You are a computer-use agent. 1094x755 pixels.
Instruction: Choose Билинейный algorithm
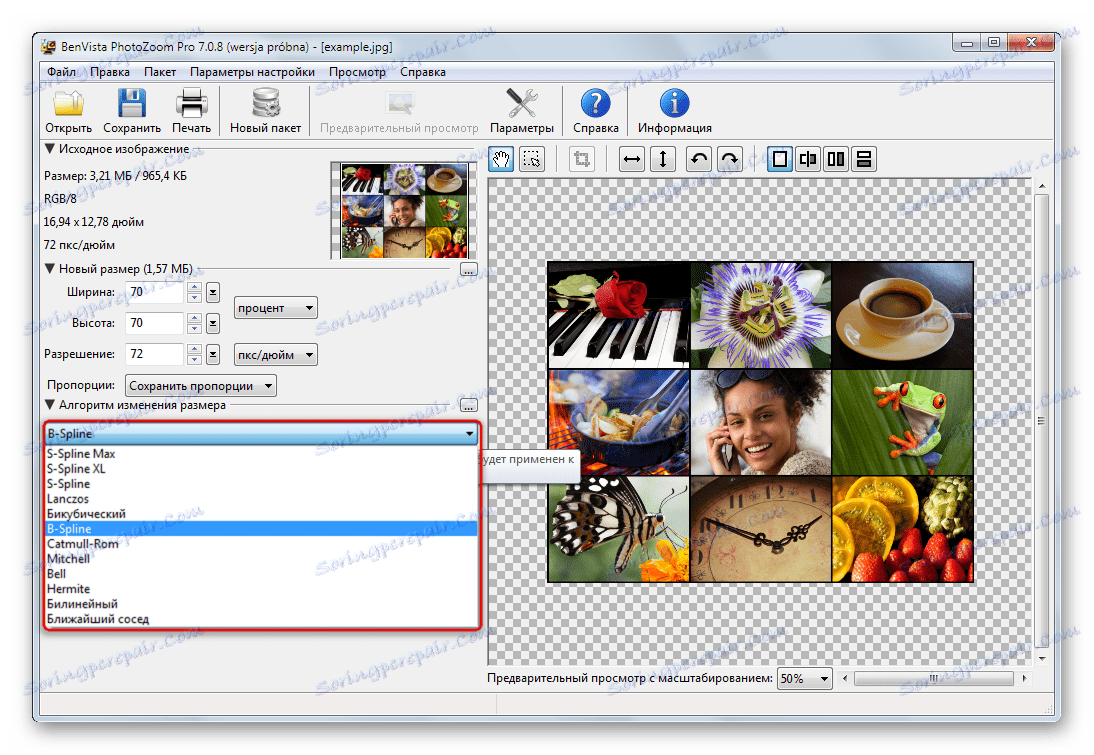point(262,604)
